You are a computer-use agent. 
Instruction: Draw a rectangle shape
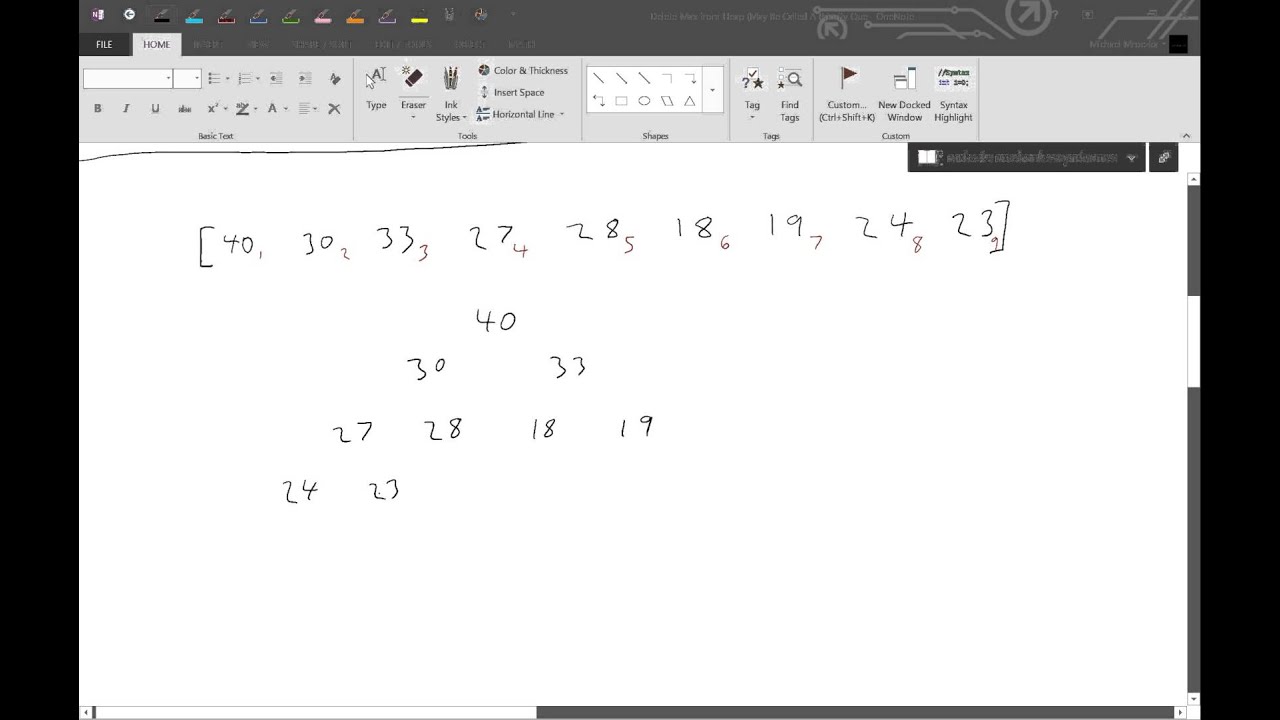pos(621,100)
